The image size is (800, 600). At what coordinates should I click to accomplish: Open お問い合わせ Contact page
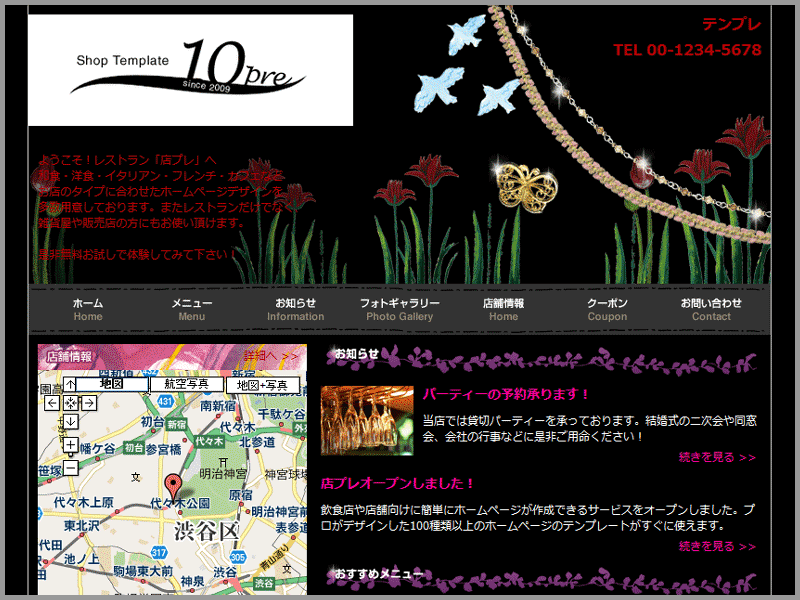pyautogui.click(x=711, y=309)
